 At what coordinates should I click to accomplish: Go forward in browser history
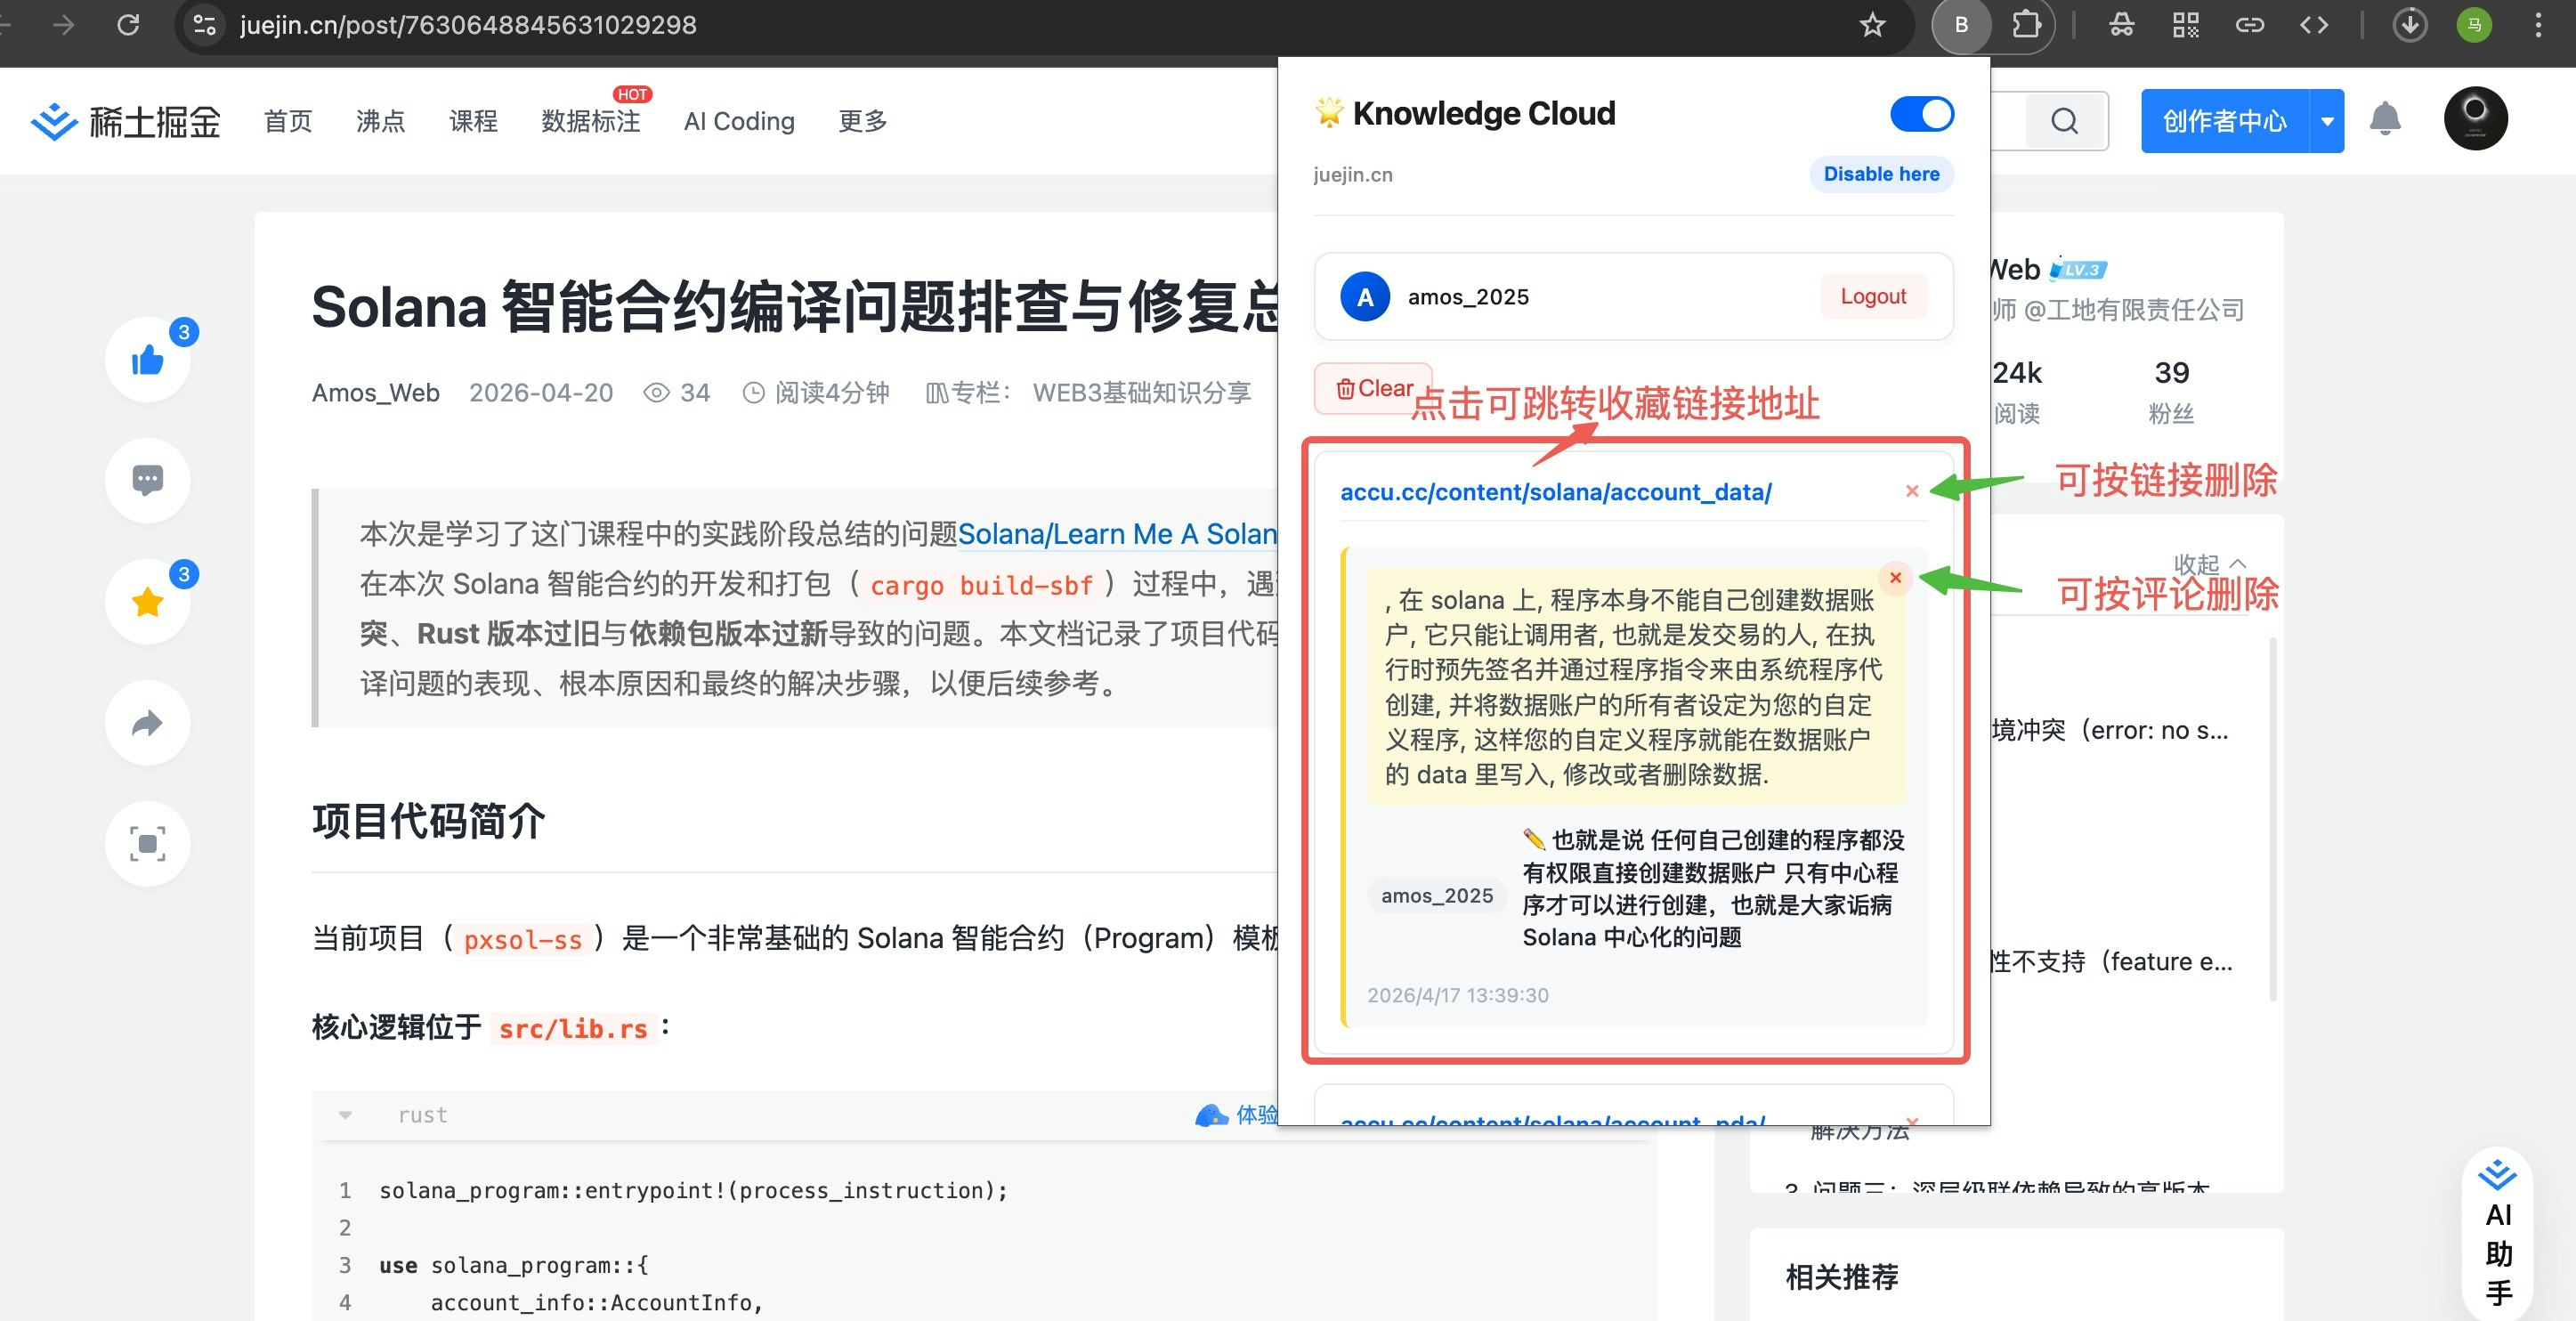63,25
